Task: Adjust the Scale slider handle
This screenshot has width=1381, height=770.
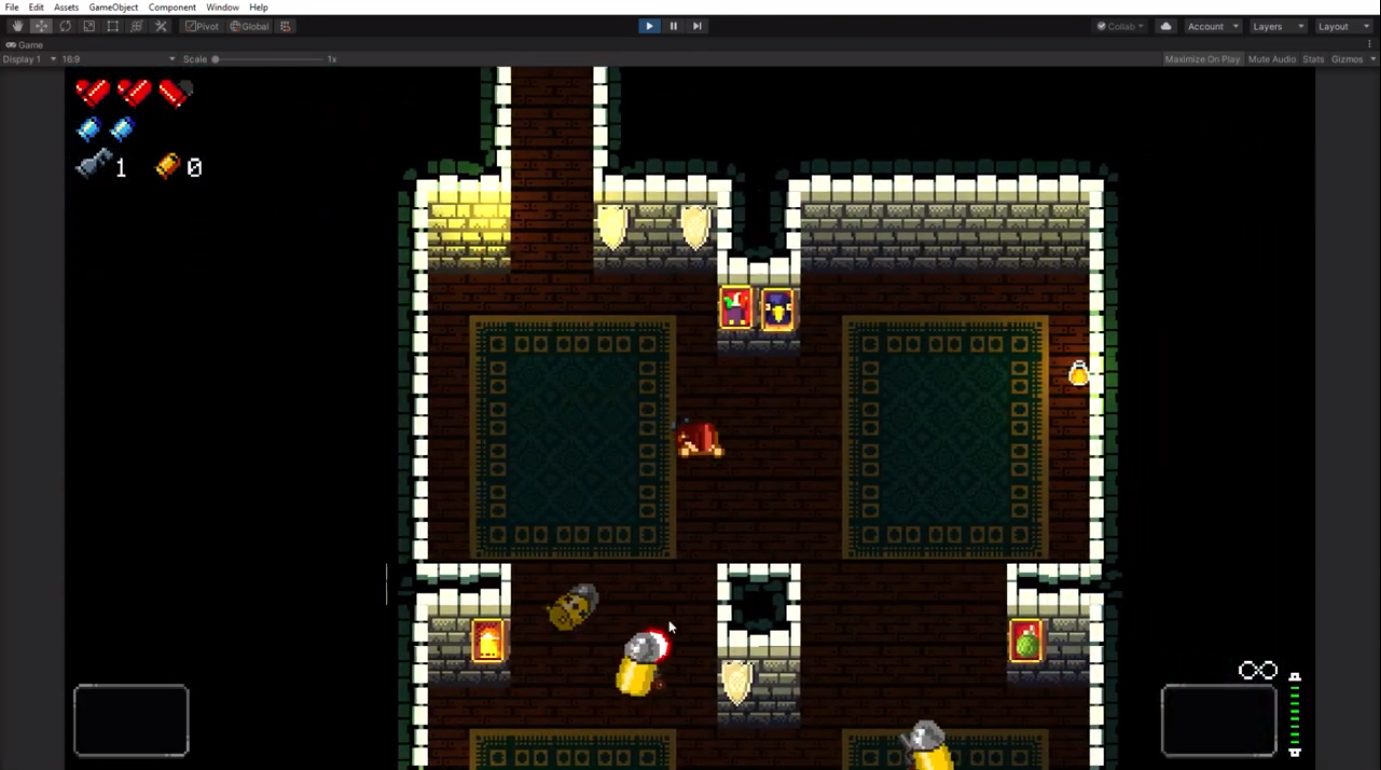Action: point(215,59)
